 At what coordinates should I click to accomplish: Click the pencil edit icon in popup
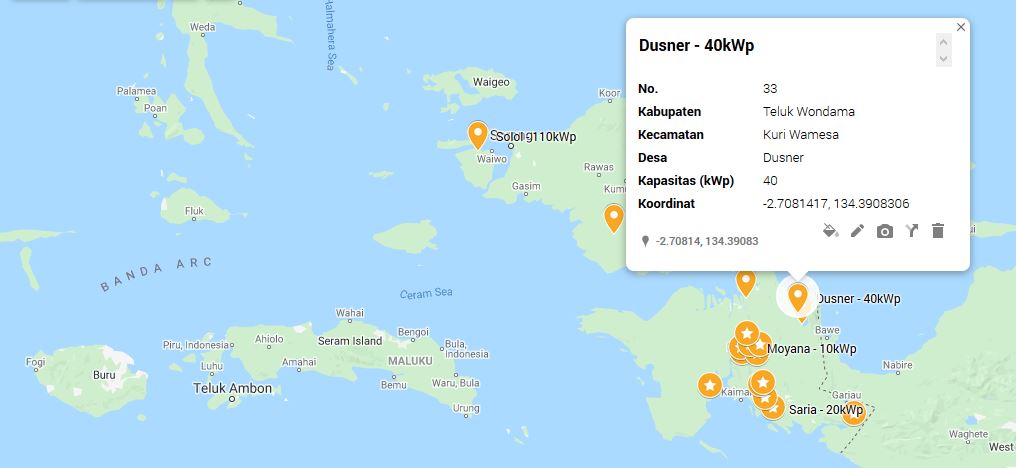pos(857,231)
